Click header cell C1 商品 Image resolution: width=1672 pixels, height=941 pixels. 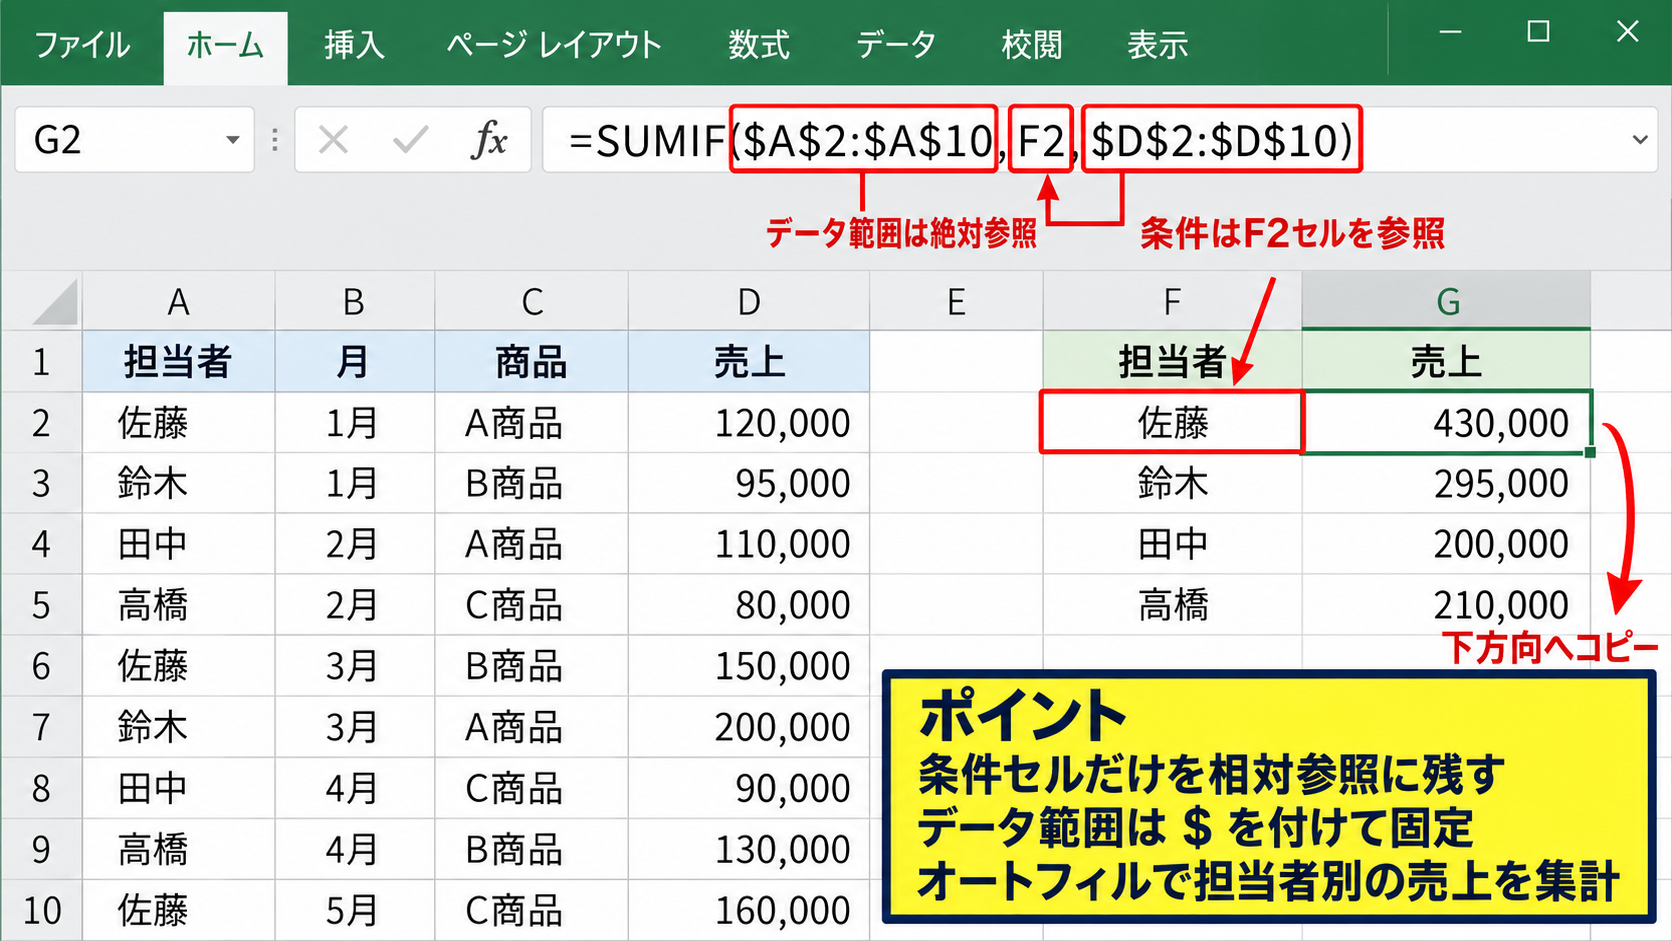point(532,361)
